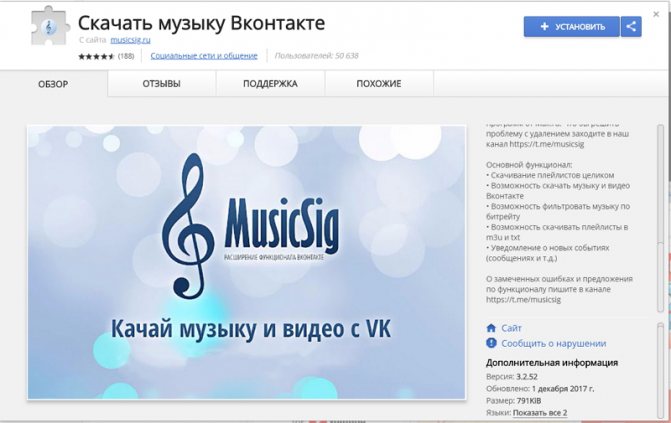Switch to the ОТЗЫВЫ tab
Screen dimensions: 671x423
coord(162,83)
